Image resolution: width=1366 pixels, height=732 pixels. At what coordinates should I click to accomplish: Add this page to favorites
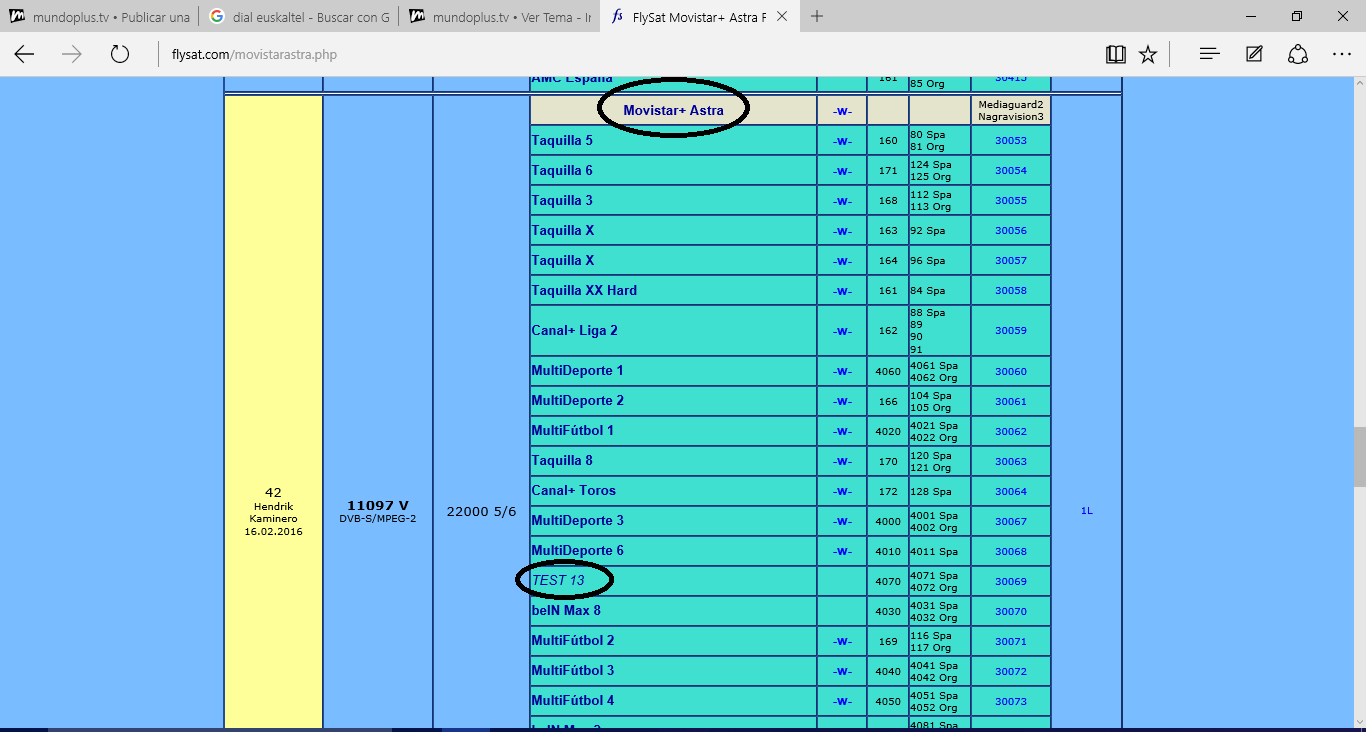pos(1148,54)
